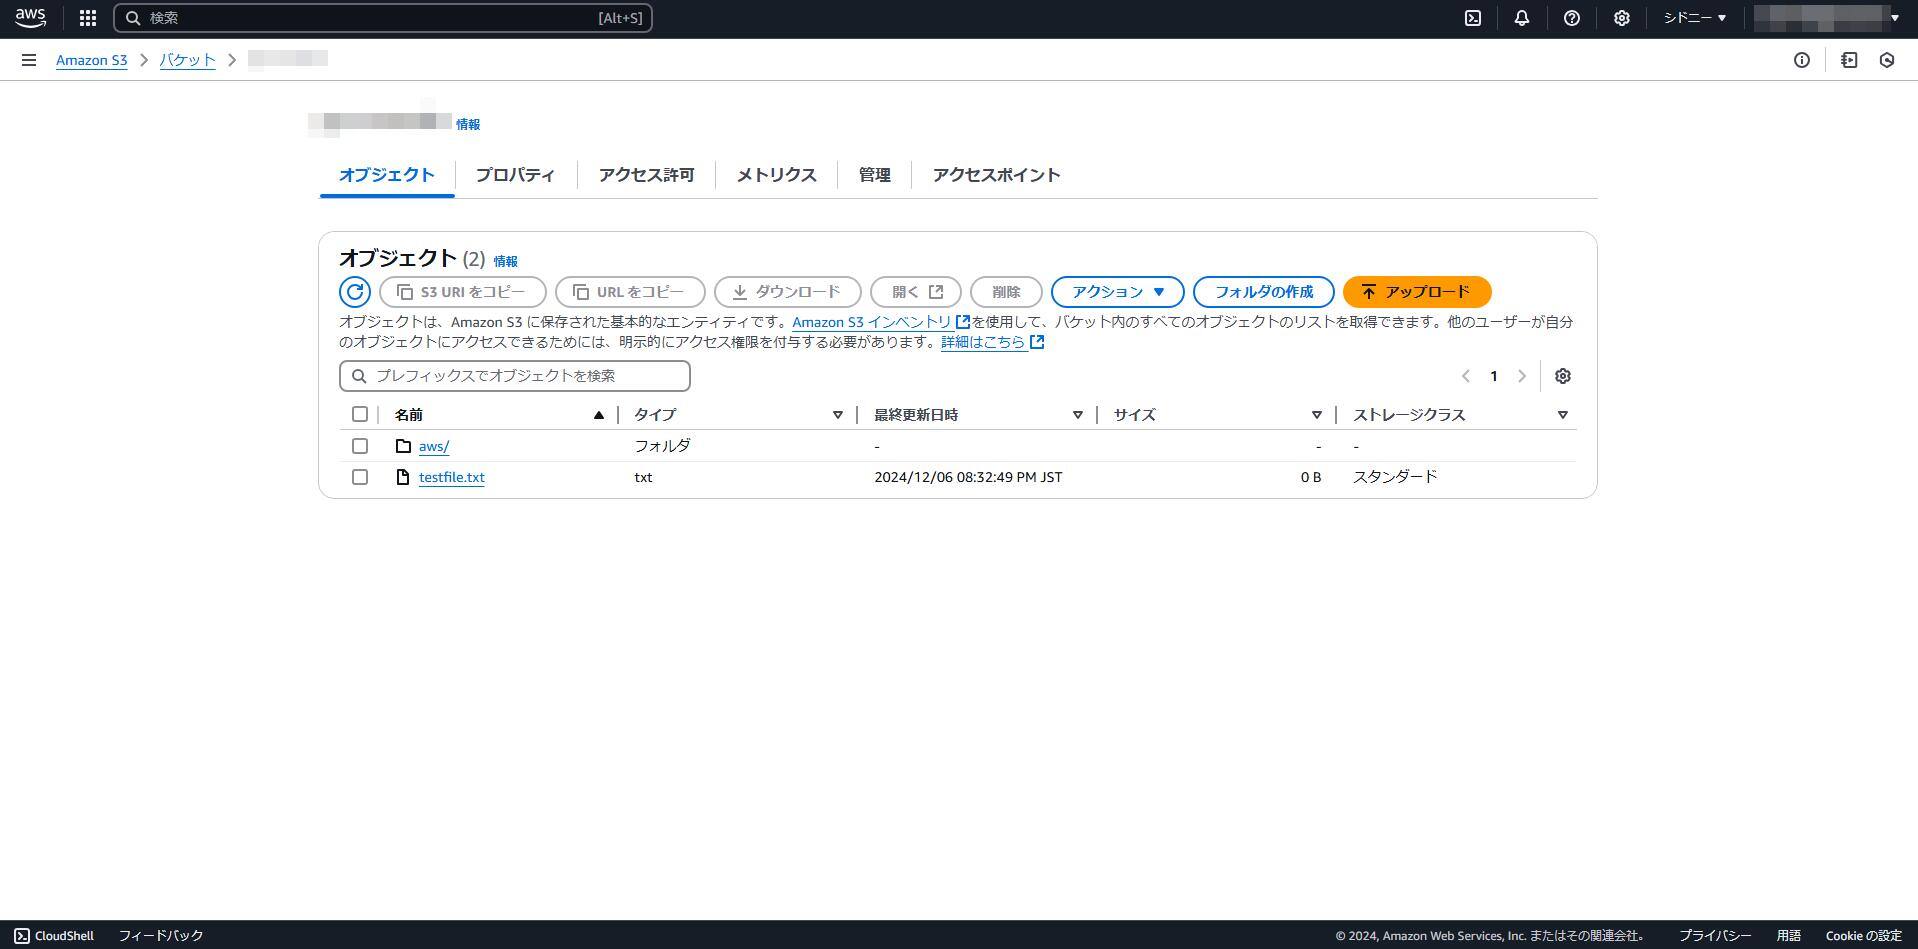Open the info panel circle icon
The width and height of the screenshot is (1918, 949).
(1802, 60)
